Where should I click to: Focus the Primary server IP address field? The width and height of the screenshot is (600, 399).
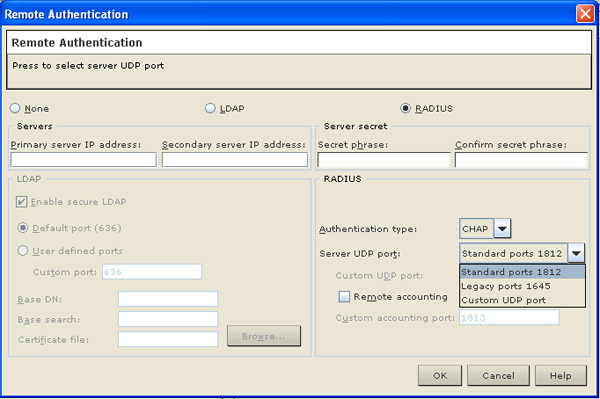[84, 160]
